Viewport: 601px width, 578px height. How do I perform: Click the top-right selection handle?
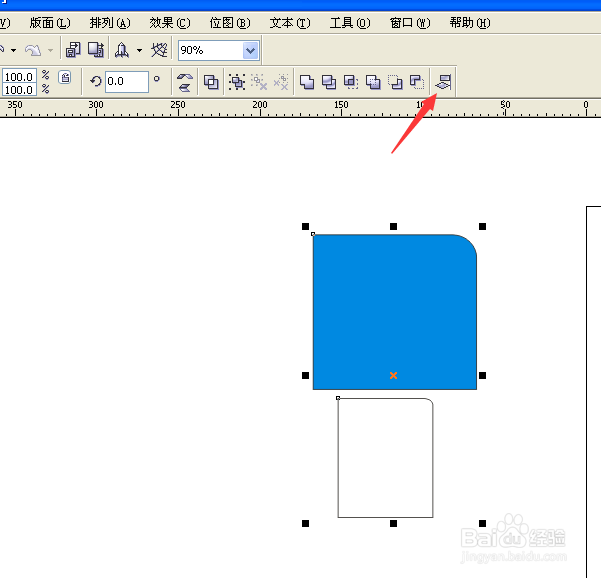(x=482, y=227)
